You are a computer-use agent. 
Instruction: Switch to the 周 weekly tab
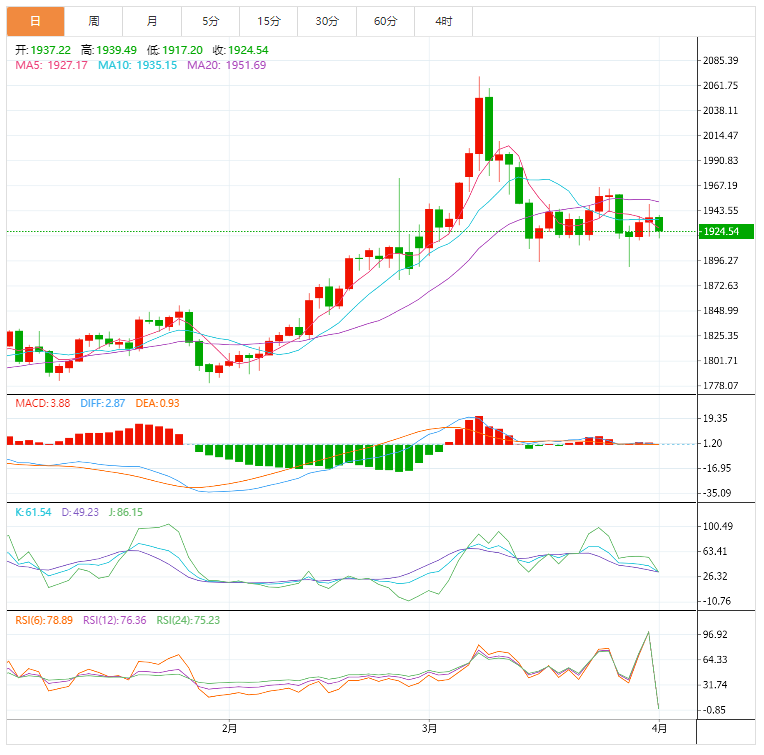(94, 21)
